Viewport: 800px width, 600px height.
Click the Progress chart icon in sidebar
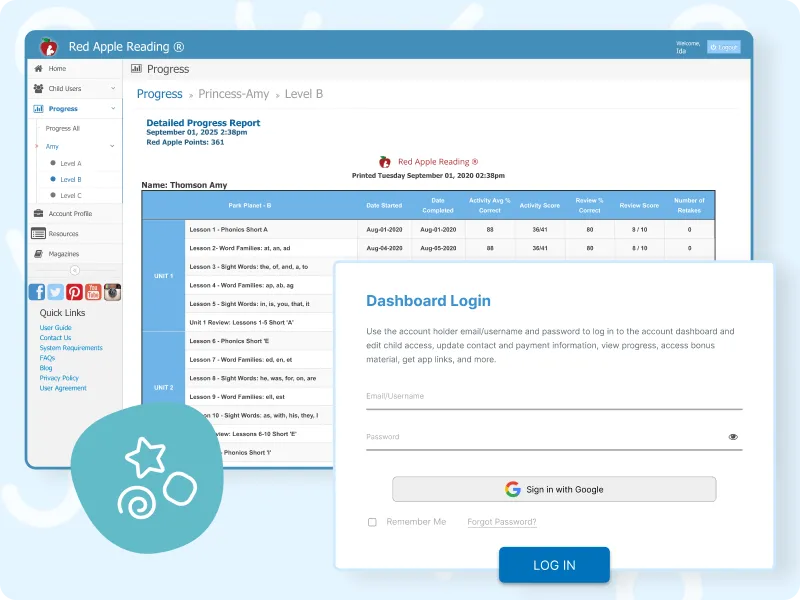click(x=38, y=109)
